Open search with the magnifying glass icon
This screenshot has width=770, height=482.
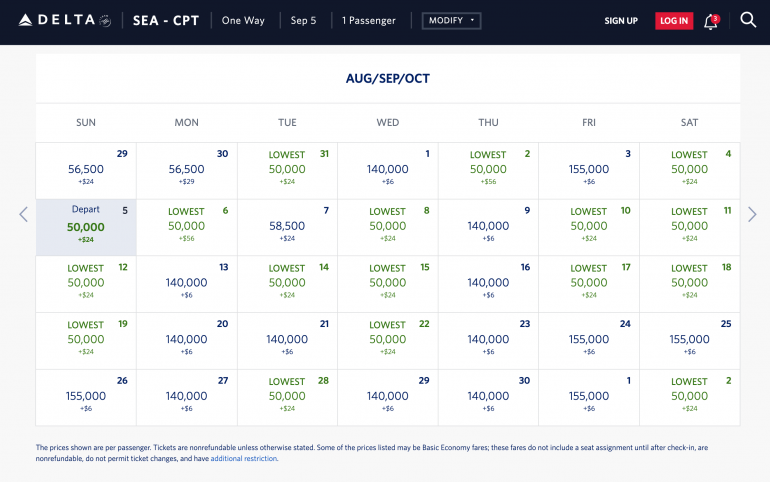(748, 20)
